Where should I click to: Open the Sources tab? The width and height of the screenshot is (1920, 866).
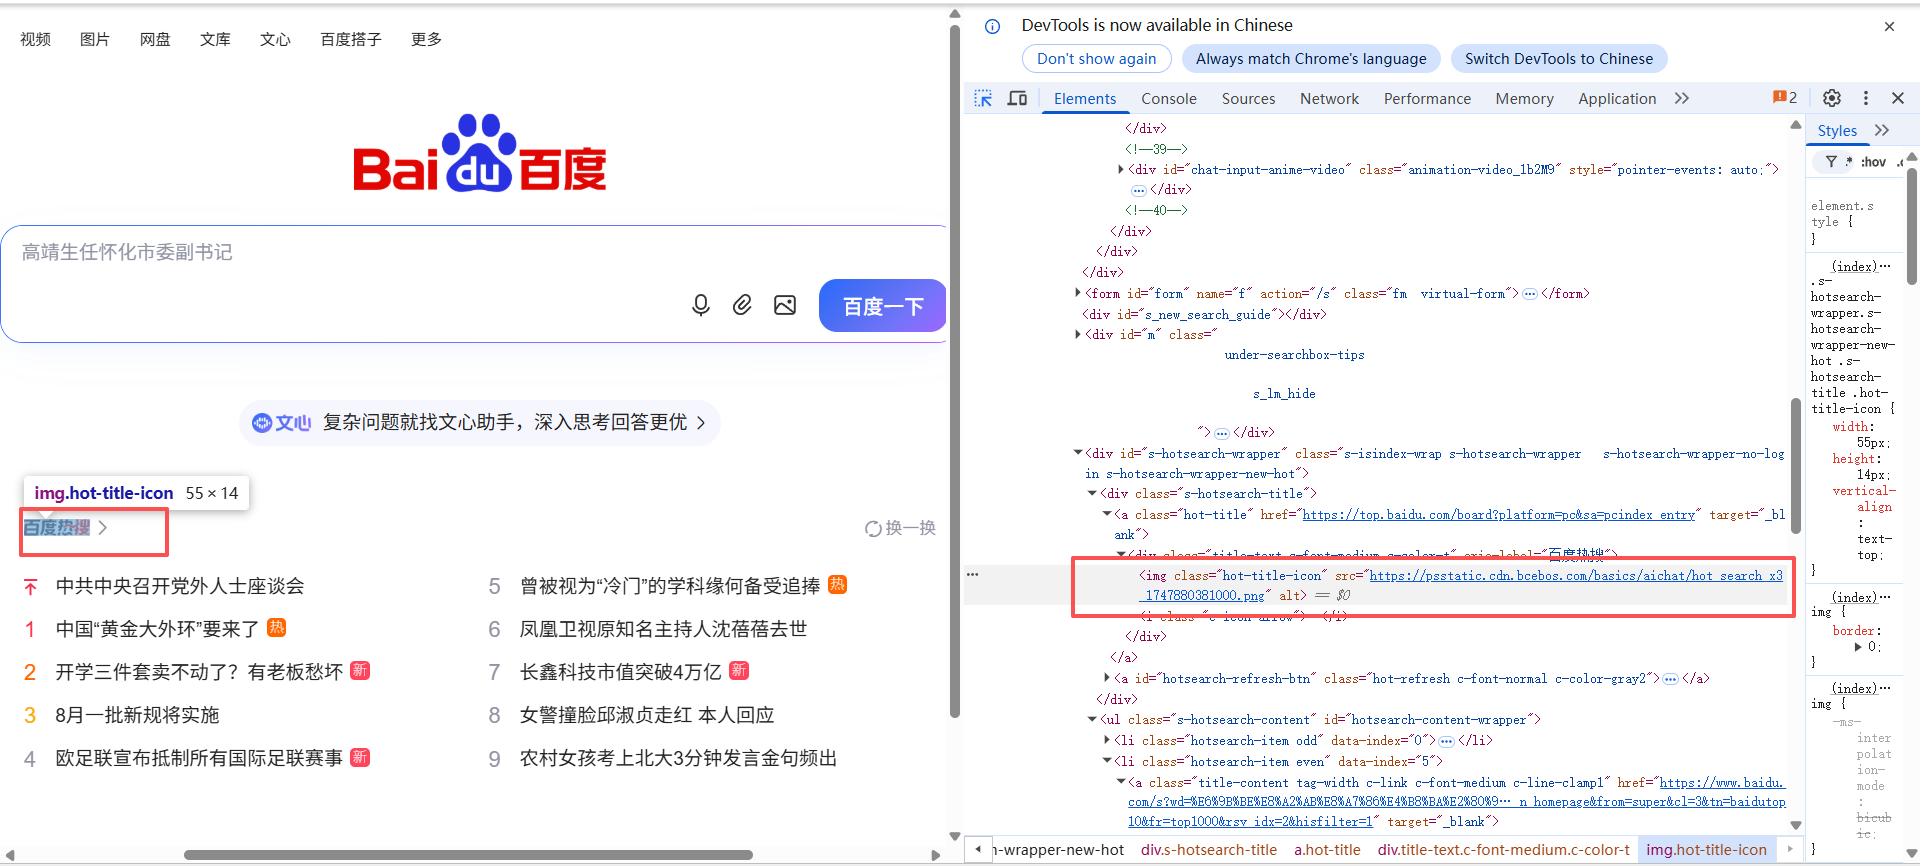pyautogui.click(x=1248, y=98)
